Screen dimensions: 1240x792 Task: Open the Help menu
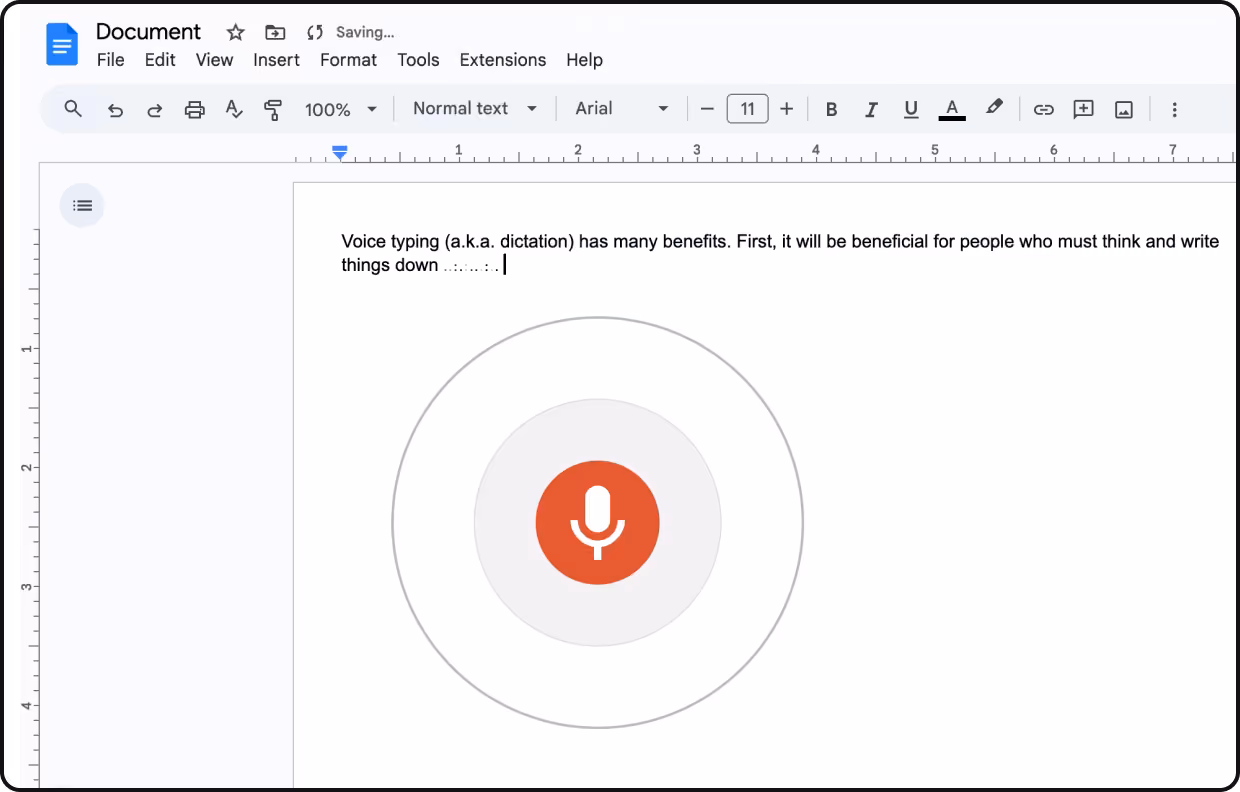click(584, 60)
